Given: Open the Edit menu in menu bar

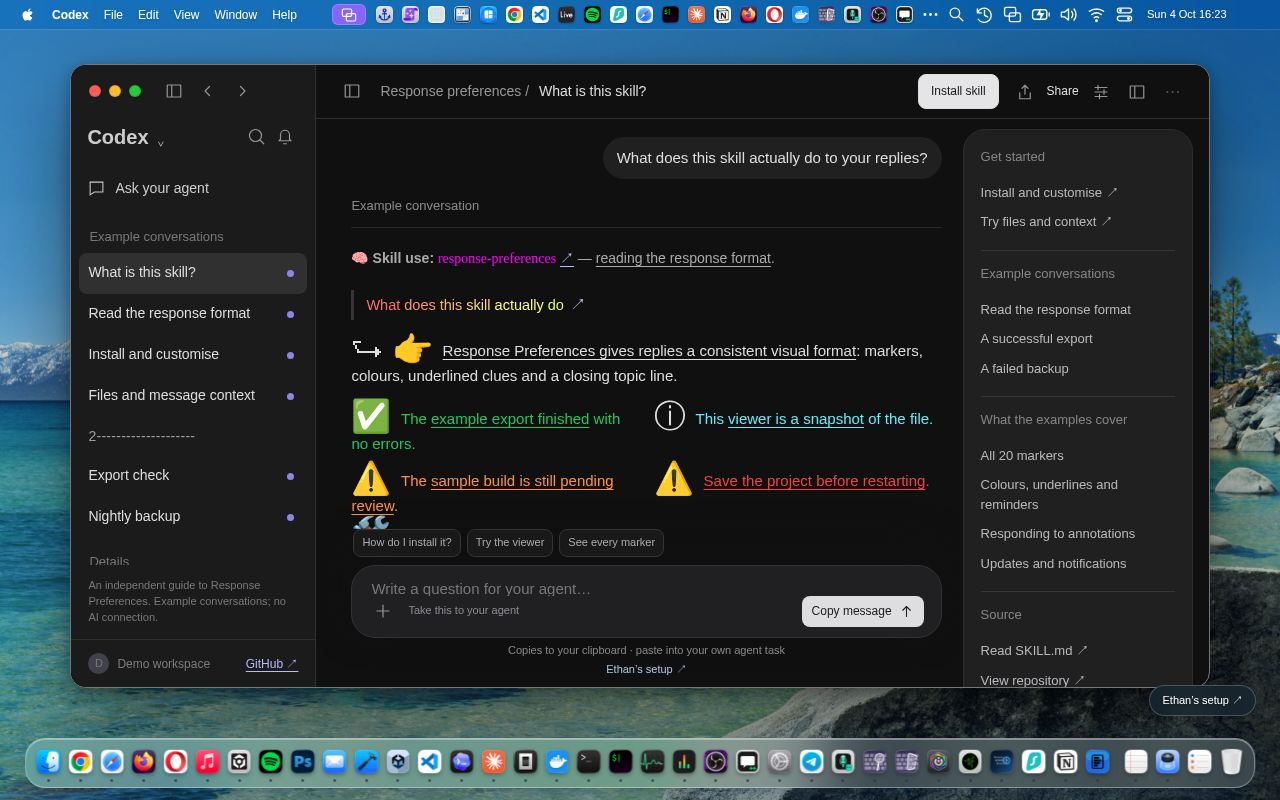Looking at the screenshot, I should coord(148,14).
